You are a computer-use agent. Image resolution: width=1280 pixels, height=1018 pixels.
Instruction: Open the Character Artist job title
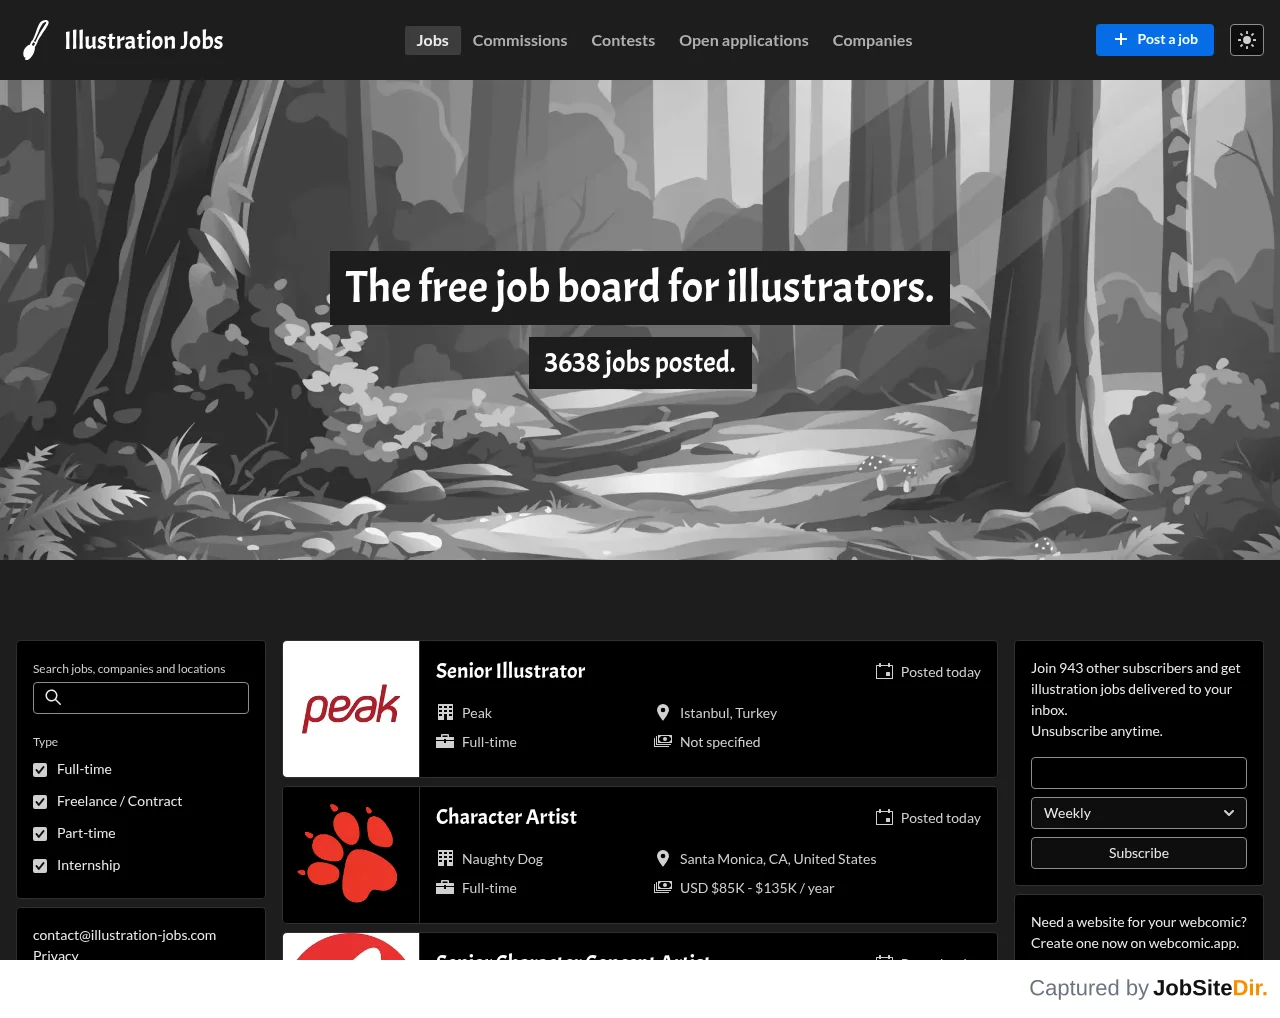[506, 817]
